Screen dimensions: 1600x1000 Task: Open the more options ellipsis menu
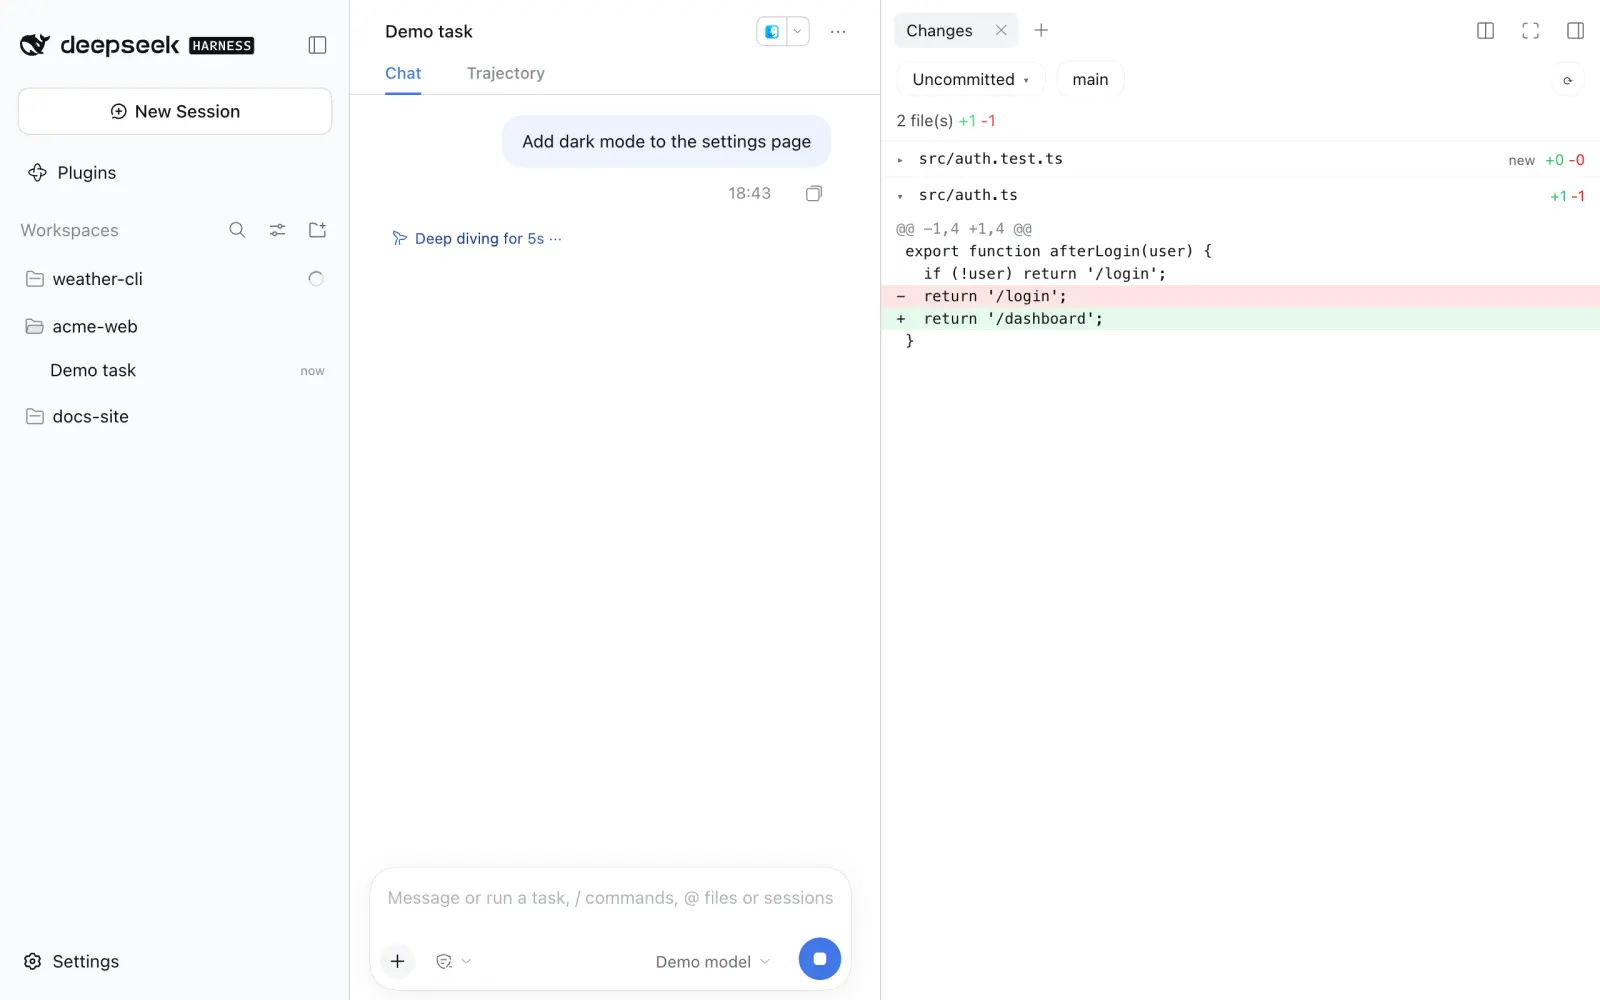(x=838, y=32)
